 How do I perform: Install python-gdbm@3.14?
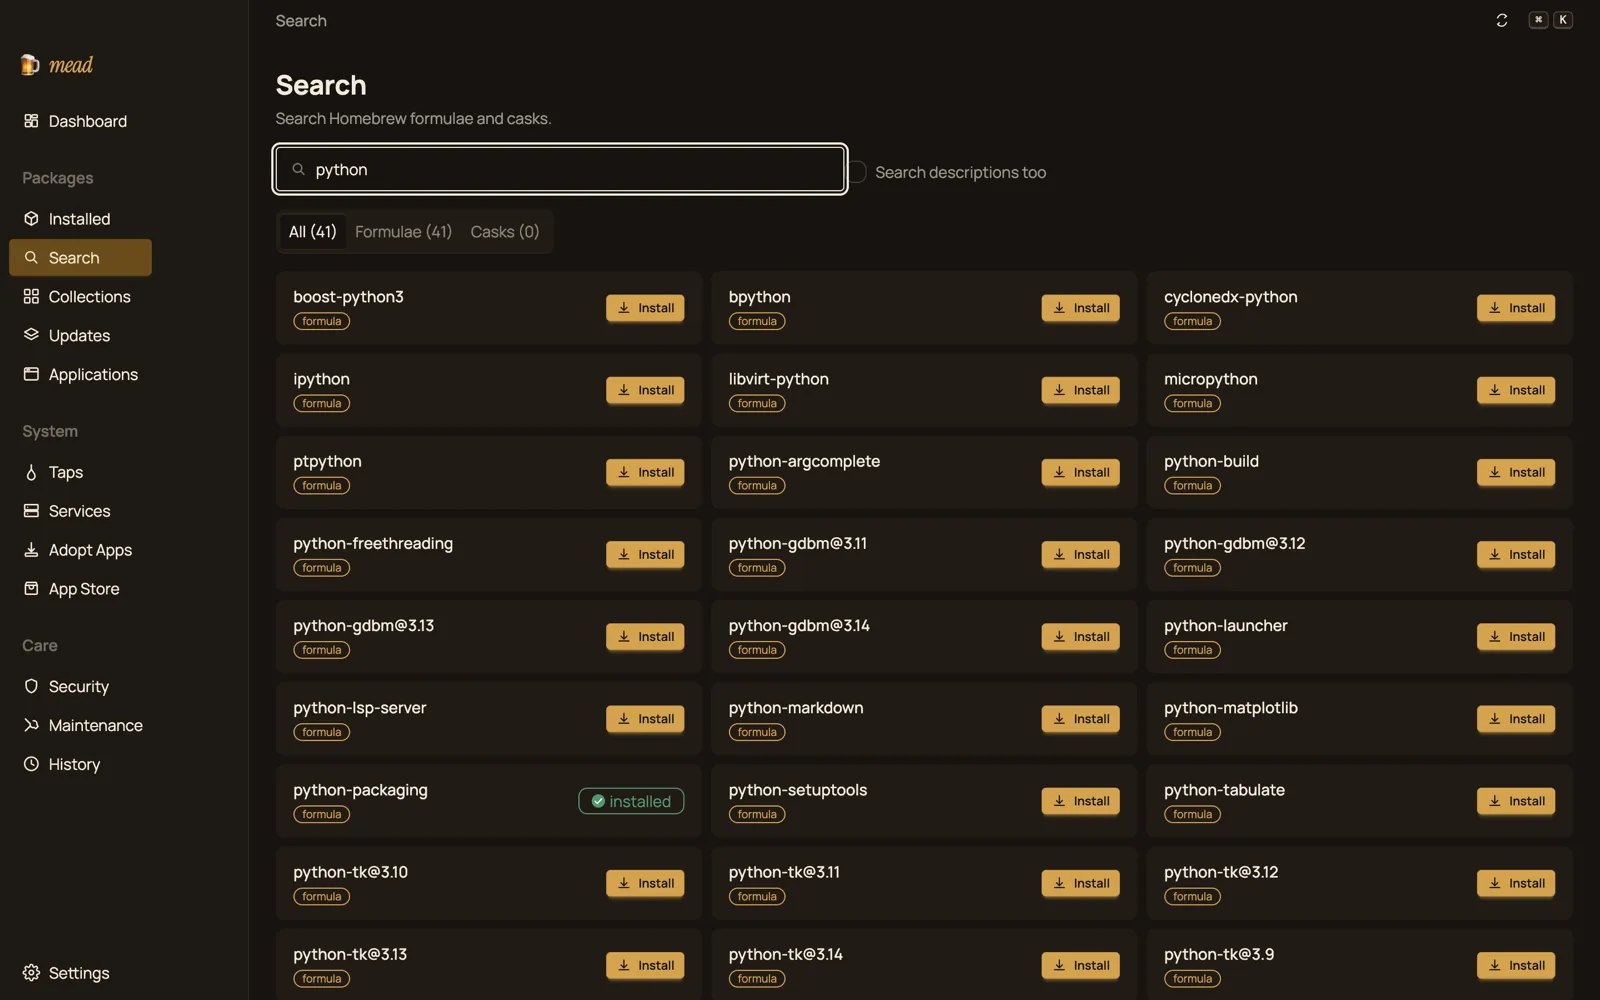1080,636
